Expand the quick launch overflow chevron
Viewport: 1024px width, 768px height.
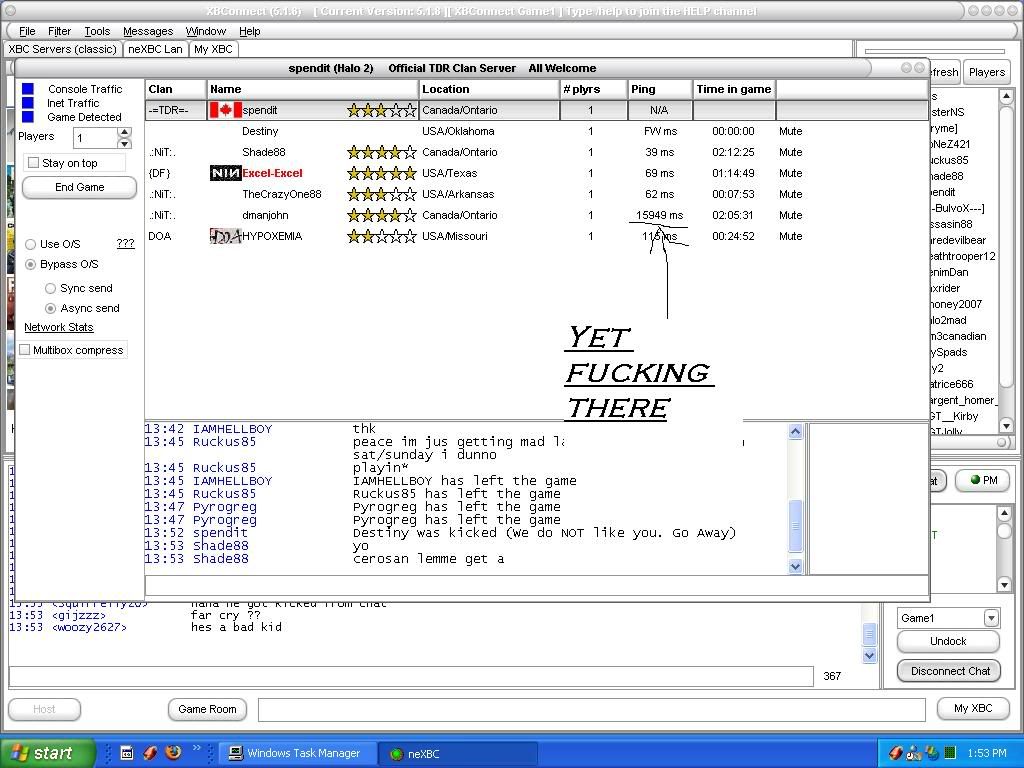pyautogui.click(x=197, y=748)
